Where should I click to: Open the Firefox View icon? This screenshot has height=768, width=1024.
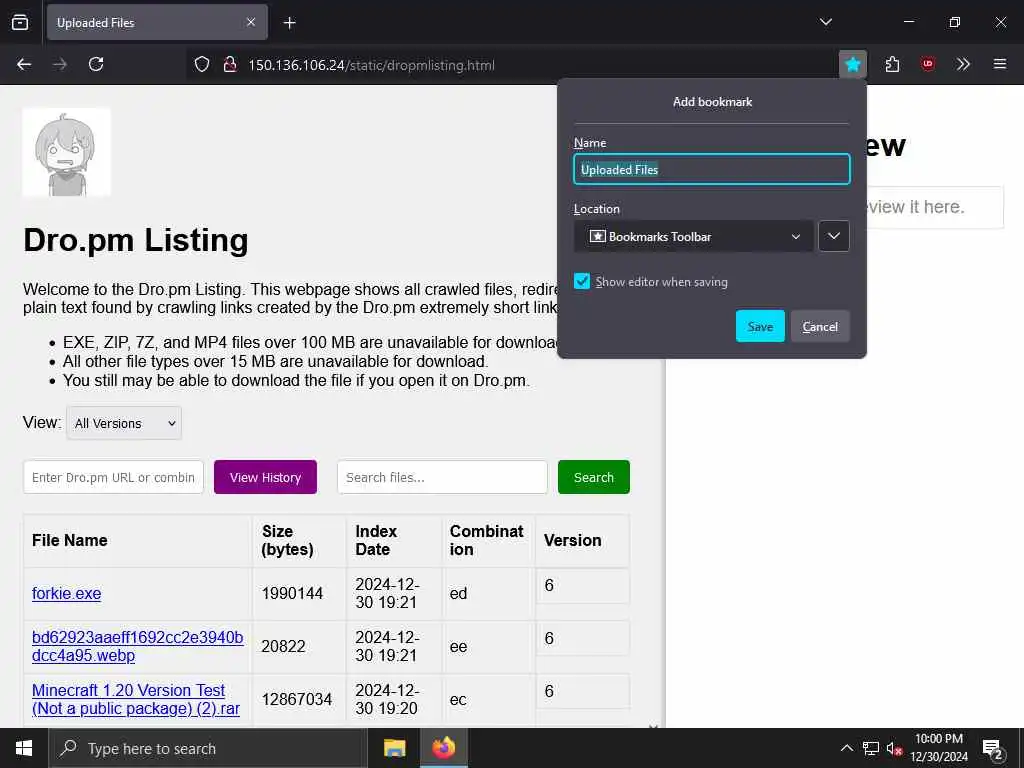pos(20,22)
